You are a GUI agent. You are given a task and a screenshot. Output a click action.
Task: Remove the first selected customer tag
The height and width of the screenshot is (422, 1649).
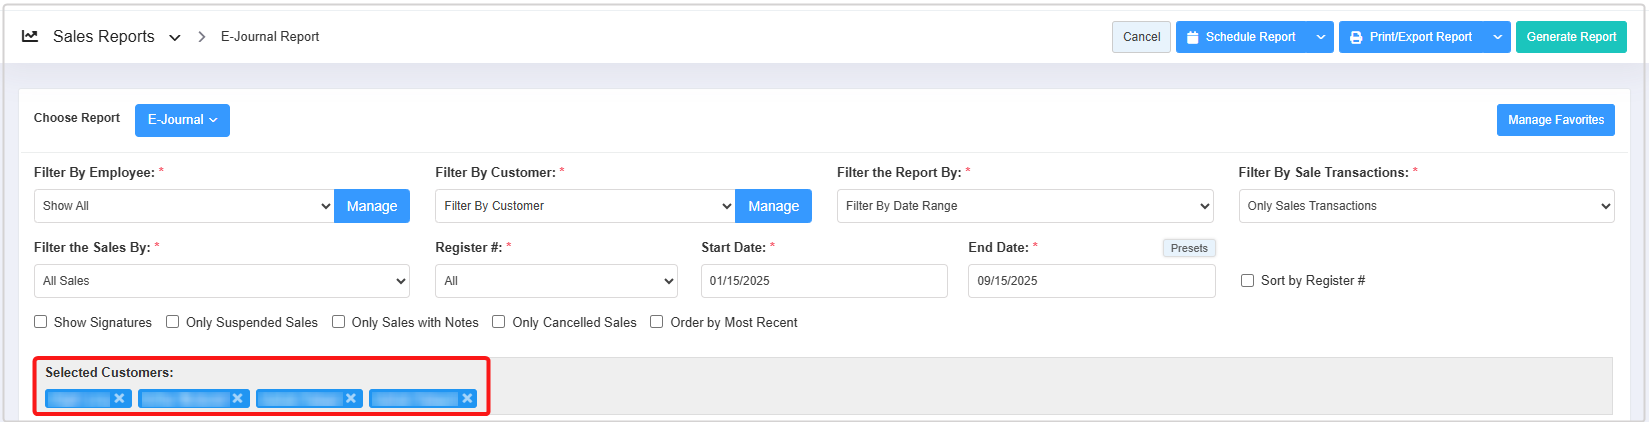click(119, 398)
